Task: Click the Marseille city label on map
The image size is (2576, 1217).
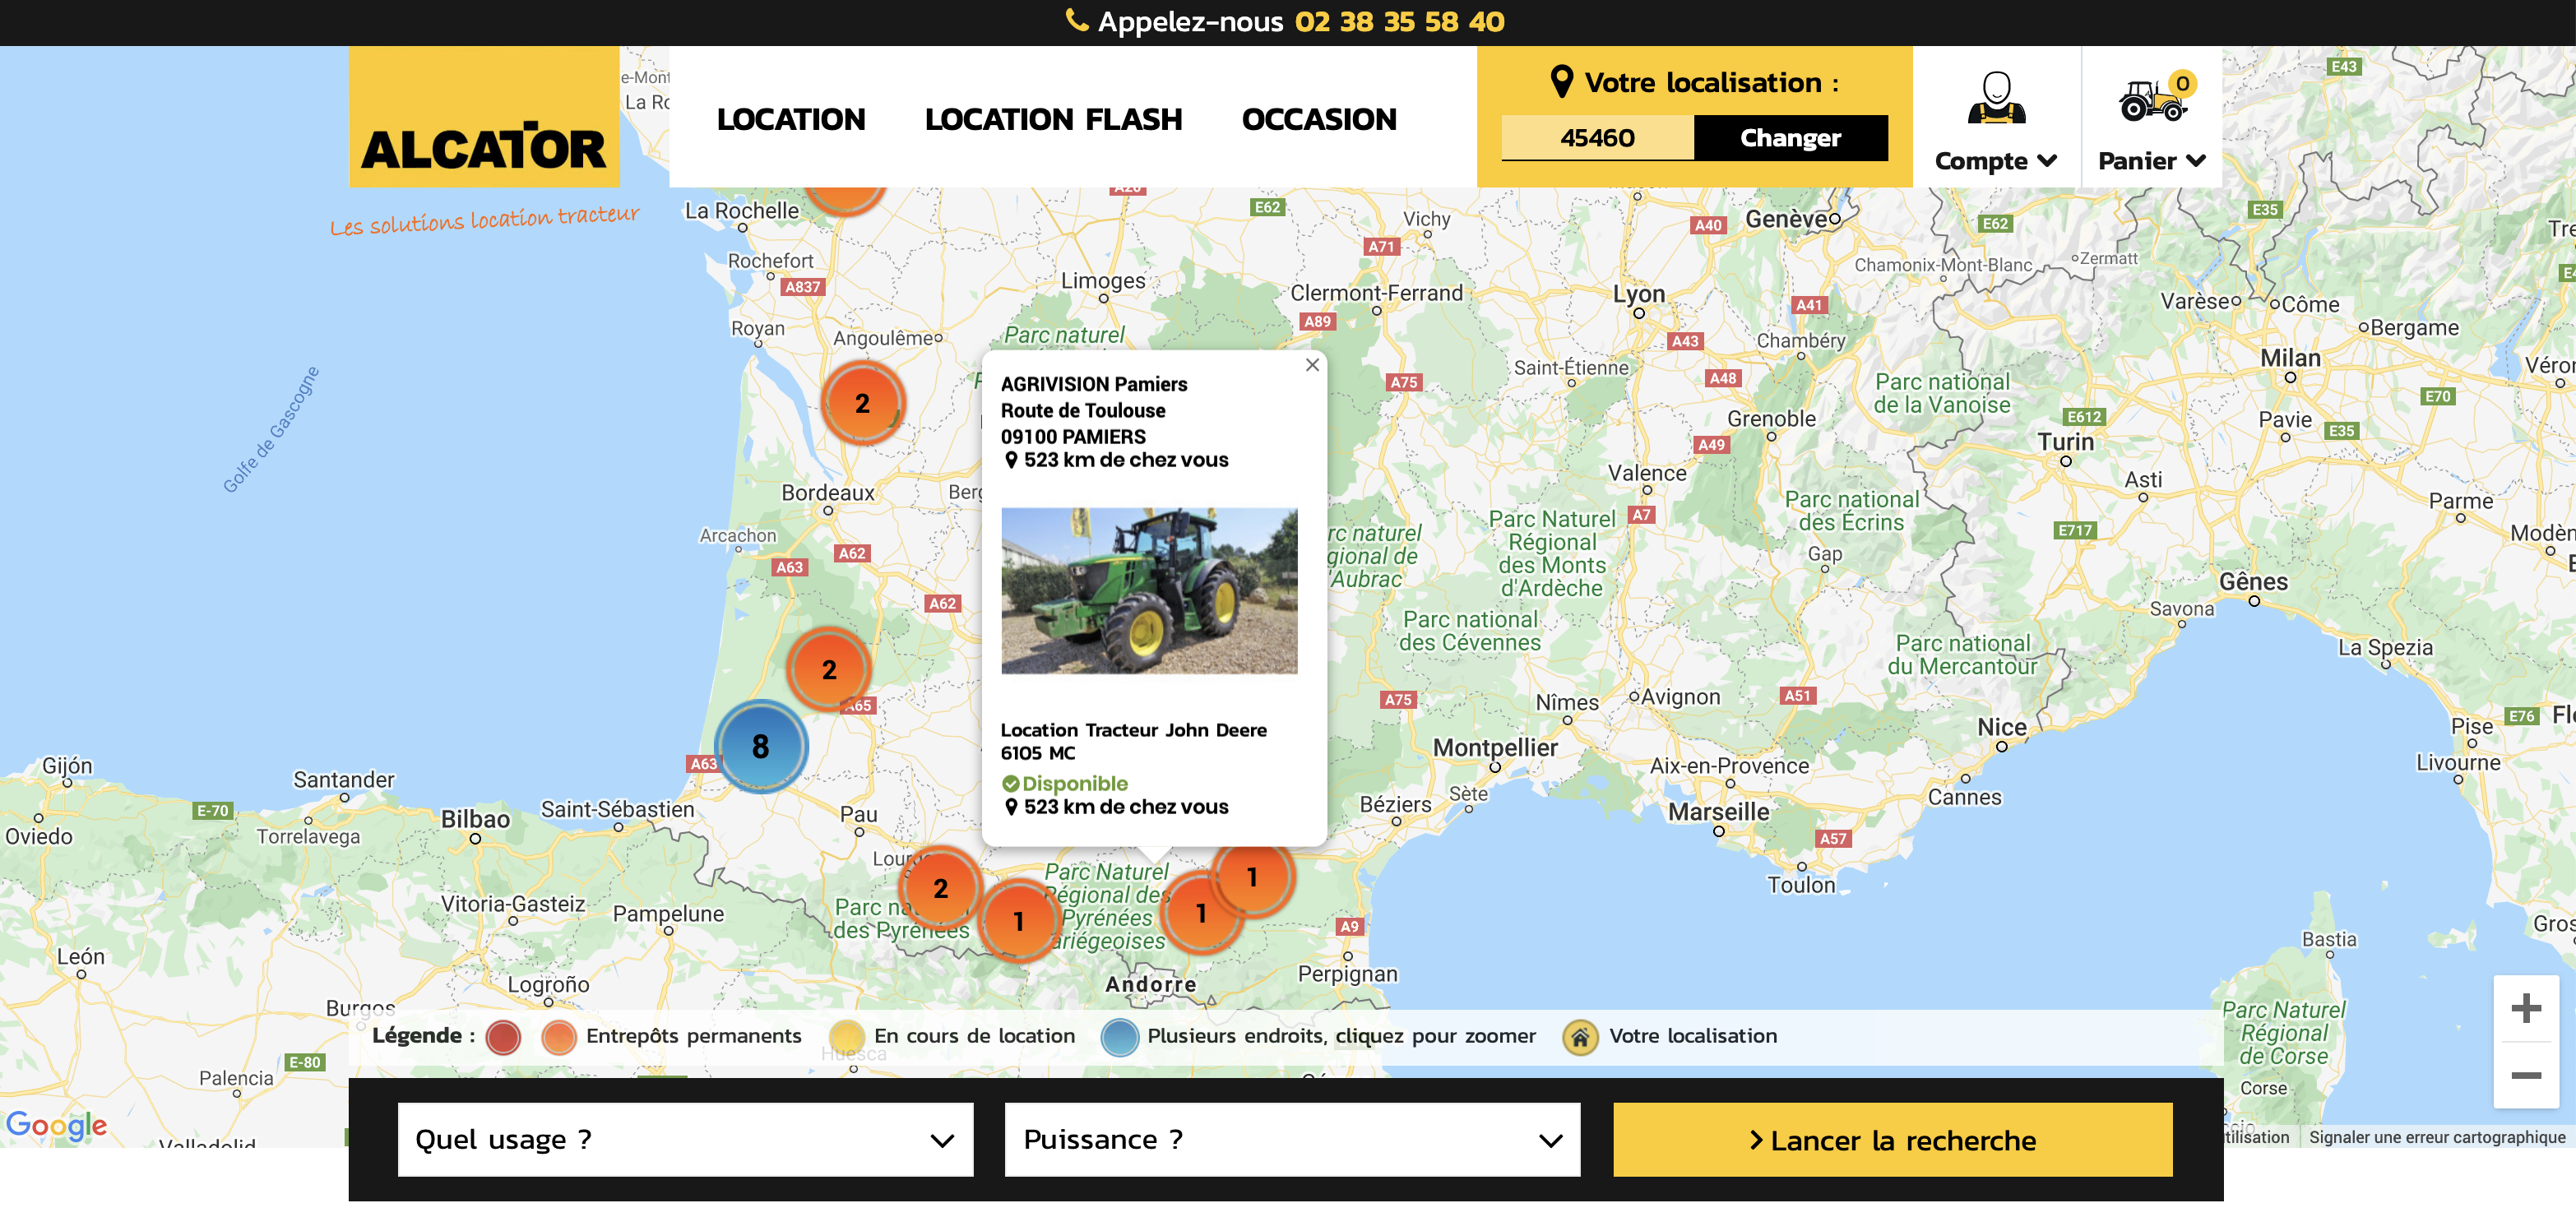Action: coord(1718,811)
